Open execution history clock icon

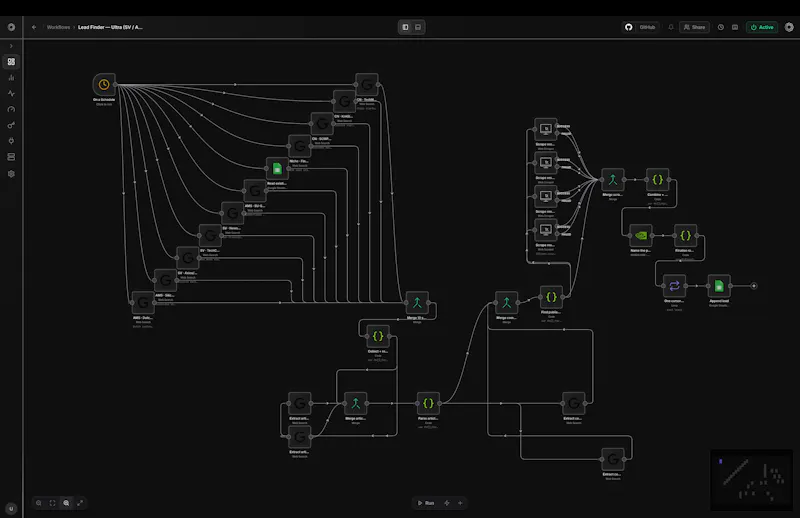click(721, 27)
